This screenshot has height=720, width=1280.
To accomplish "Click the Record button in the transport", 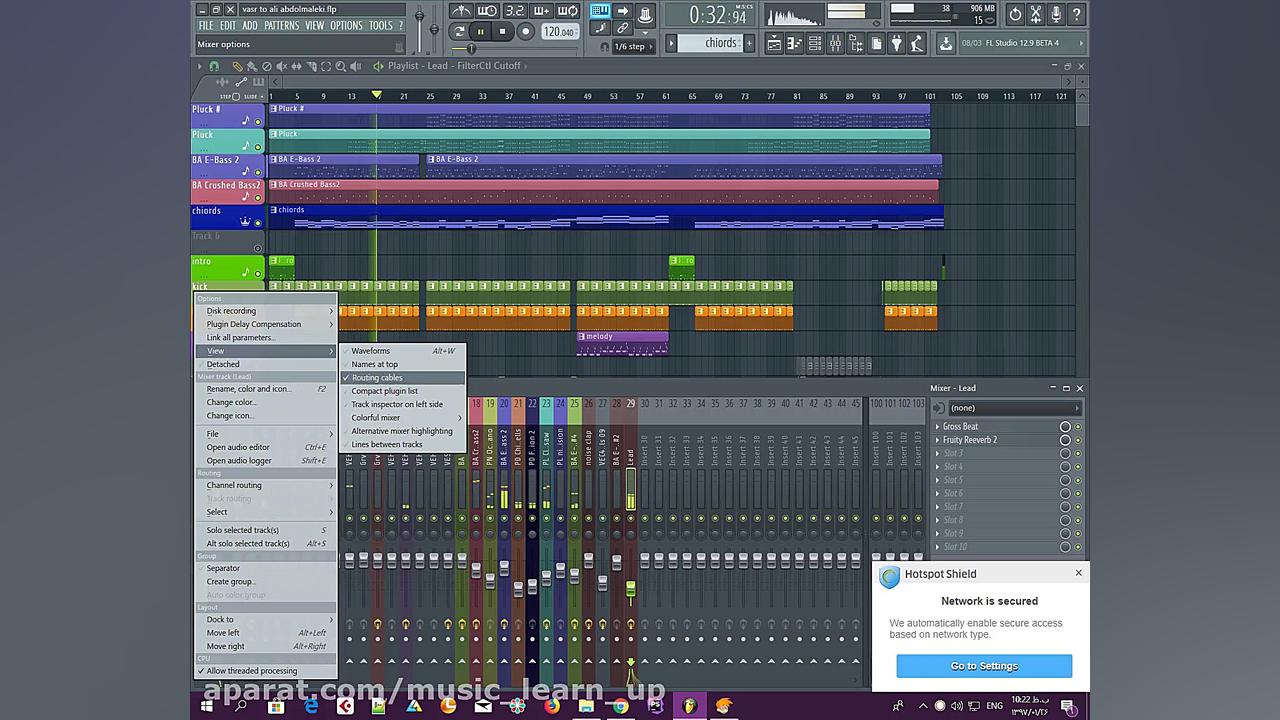I will click(525, 32).
